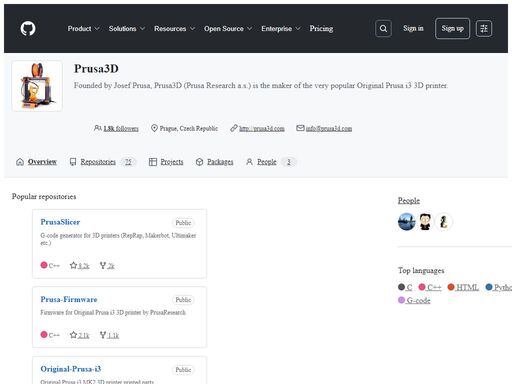The image size is (512, 384).
Task: Click the Sign up button
Action: (x=452, y=29)
